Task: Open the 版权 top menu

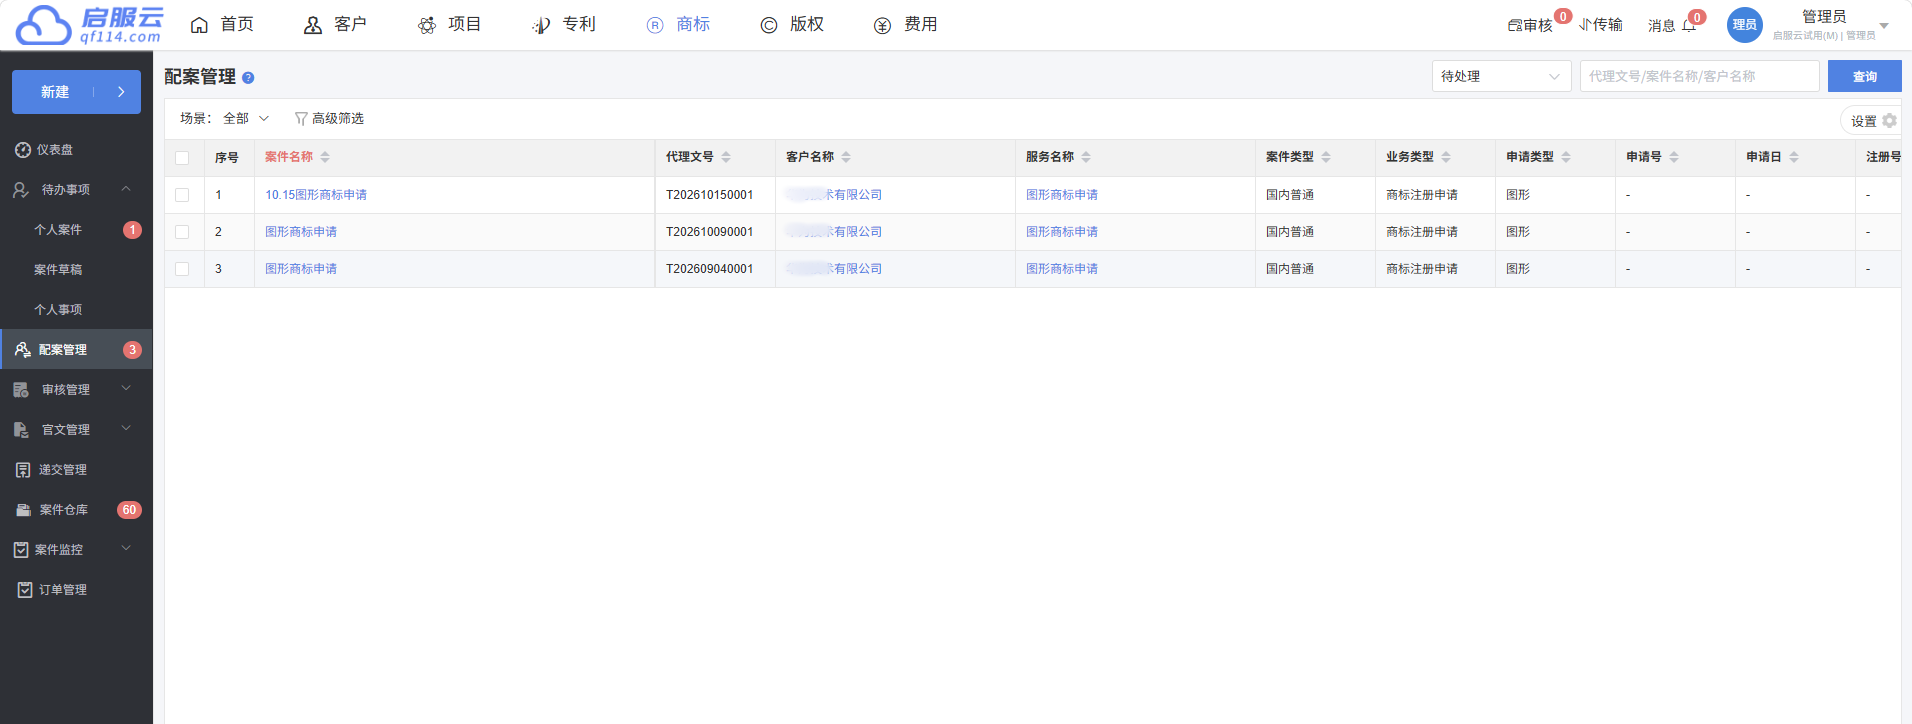Action: (x=792, y=25)
